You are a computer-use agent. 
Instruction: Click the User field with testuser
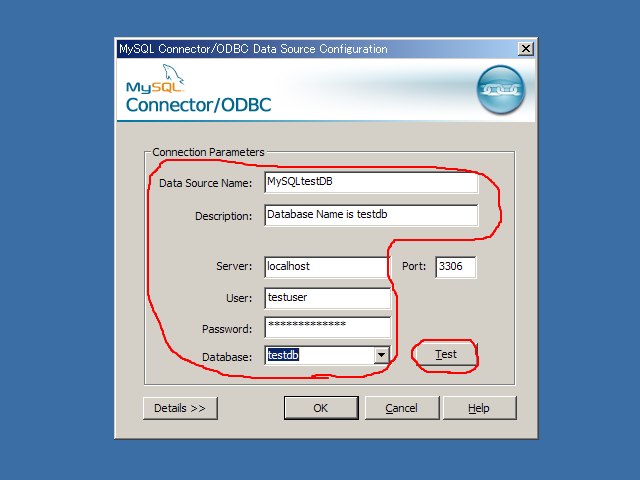point(327,298)
